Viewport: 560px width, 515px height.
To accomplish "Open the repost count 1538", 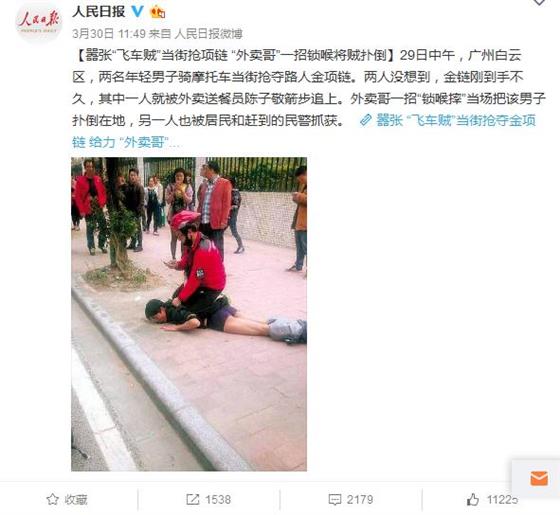I will [218, 499].
